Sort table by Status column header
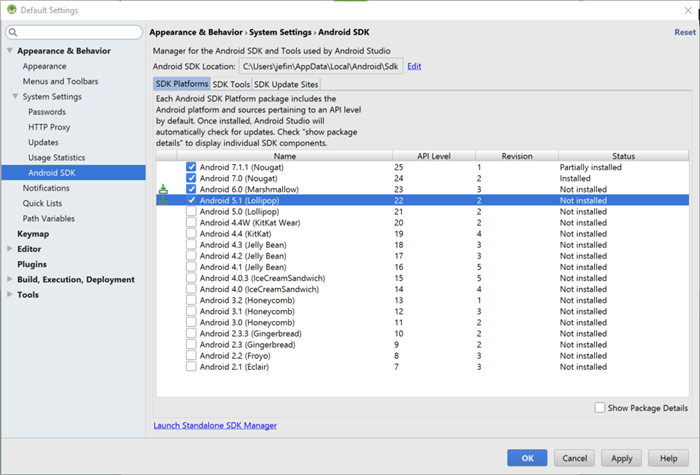Viewport: 700px width, 475px height. click(x=623, y=156)
